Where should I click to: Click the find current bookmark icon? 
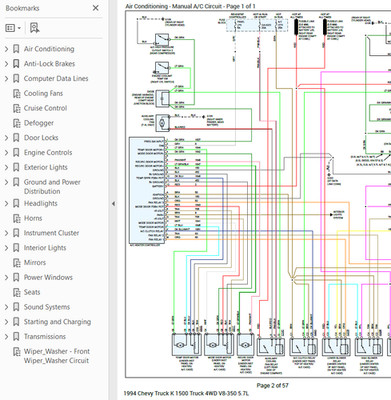coord(34,28)
